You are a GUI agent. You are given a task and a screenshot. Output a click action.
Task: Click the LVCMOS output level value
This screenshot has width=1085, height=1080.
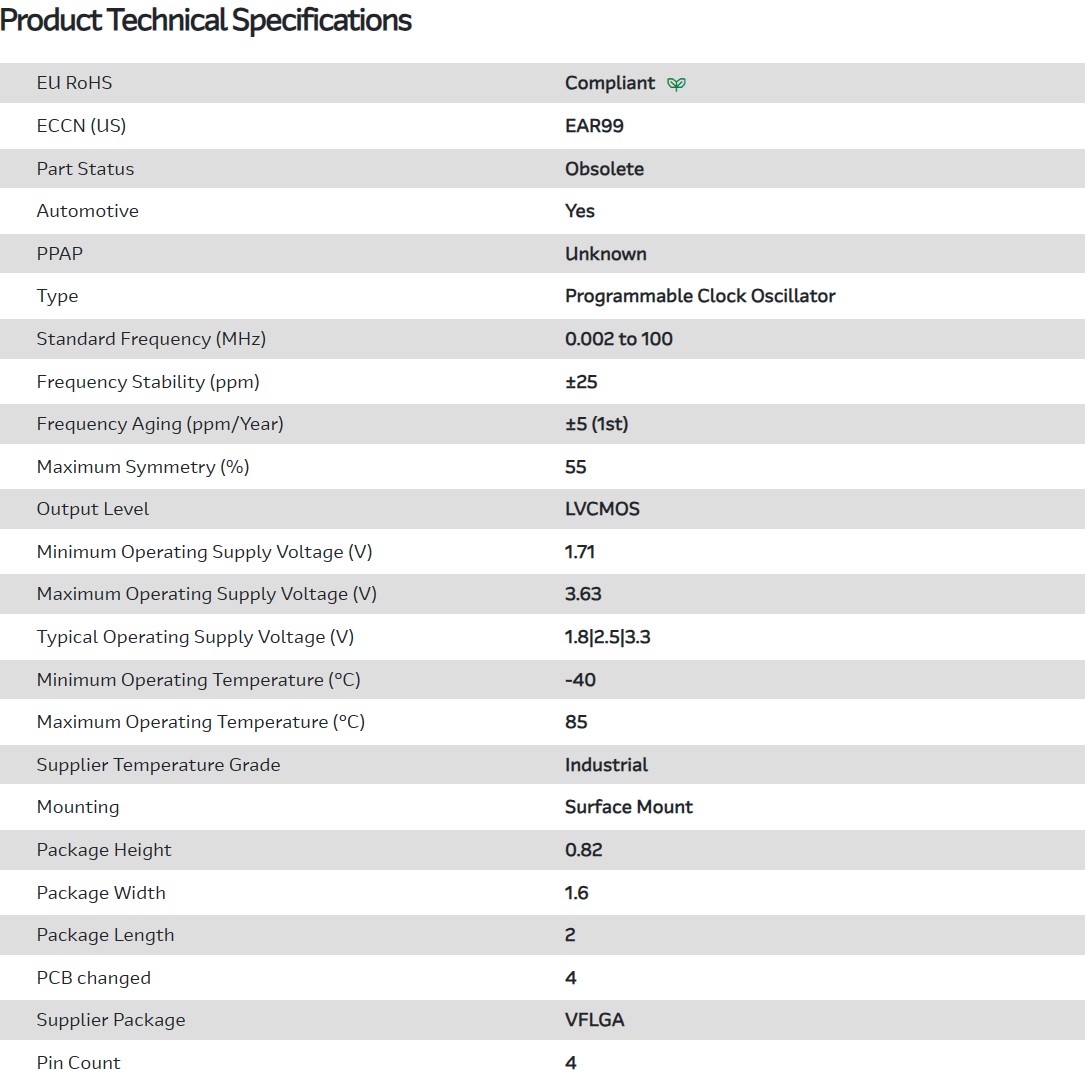[x=602, y=509]
